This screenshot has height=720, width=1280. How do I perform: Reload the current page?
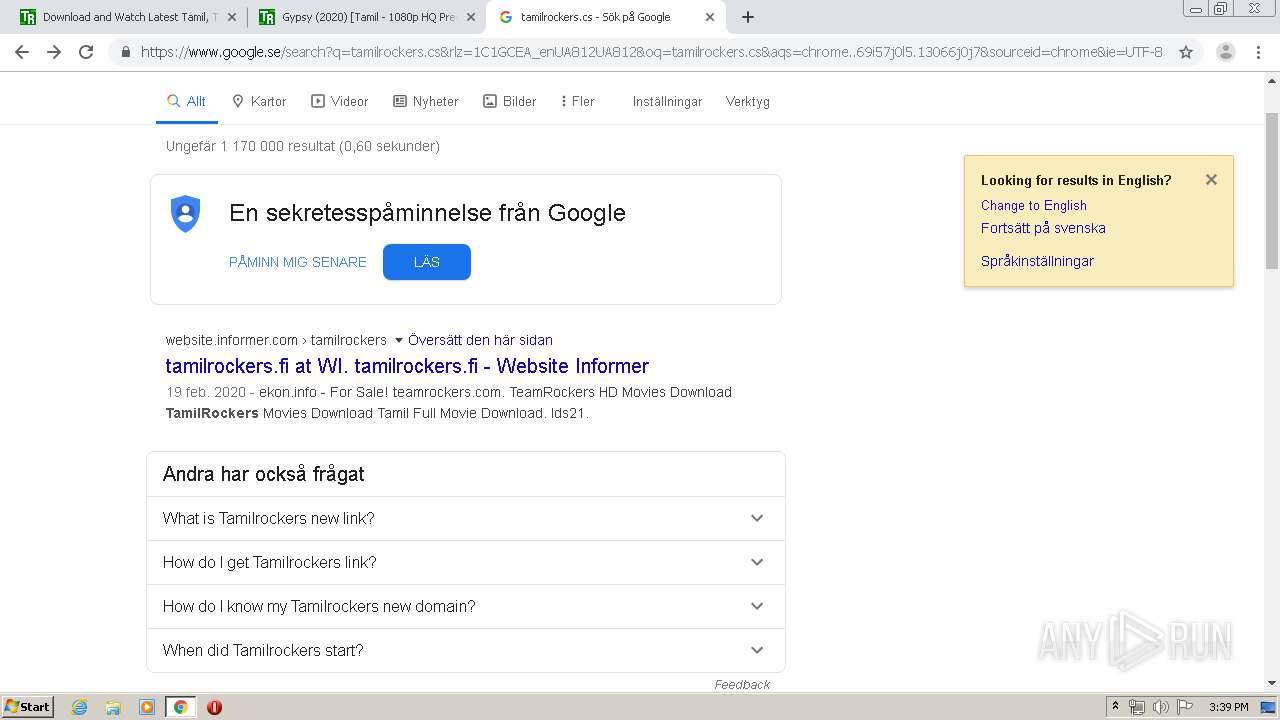coord(86,52)
